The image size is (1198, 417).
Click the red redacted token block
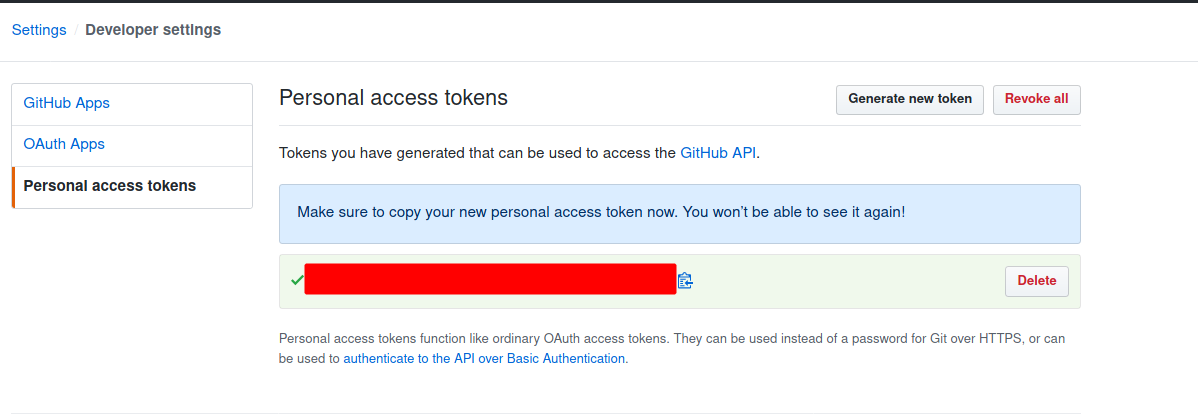pos(490,279)
